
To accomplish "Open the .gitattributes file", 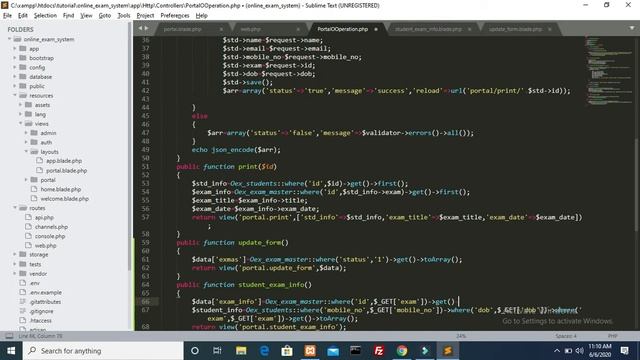I will (45, 302).
